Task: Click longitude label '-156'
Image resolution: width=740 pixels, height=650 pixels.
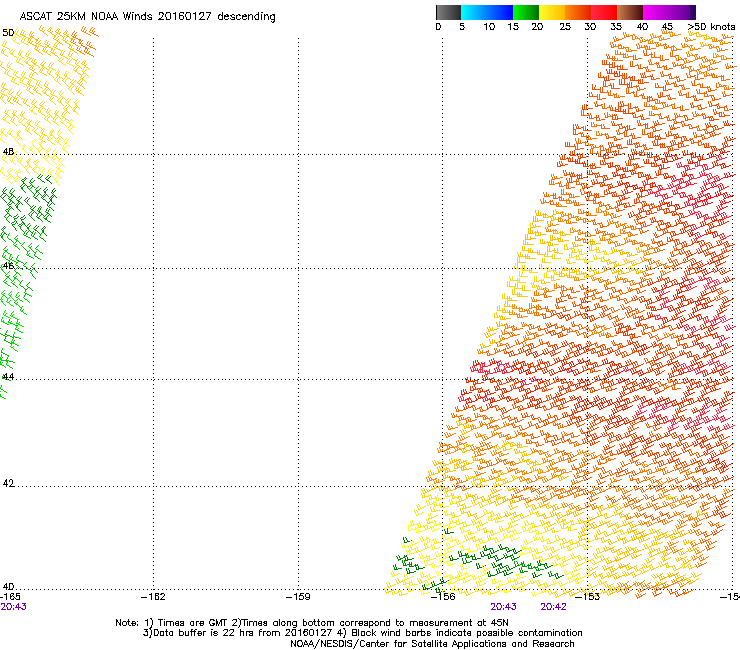Action: [443, 597]
